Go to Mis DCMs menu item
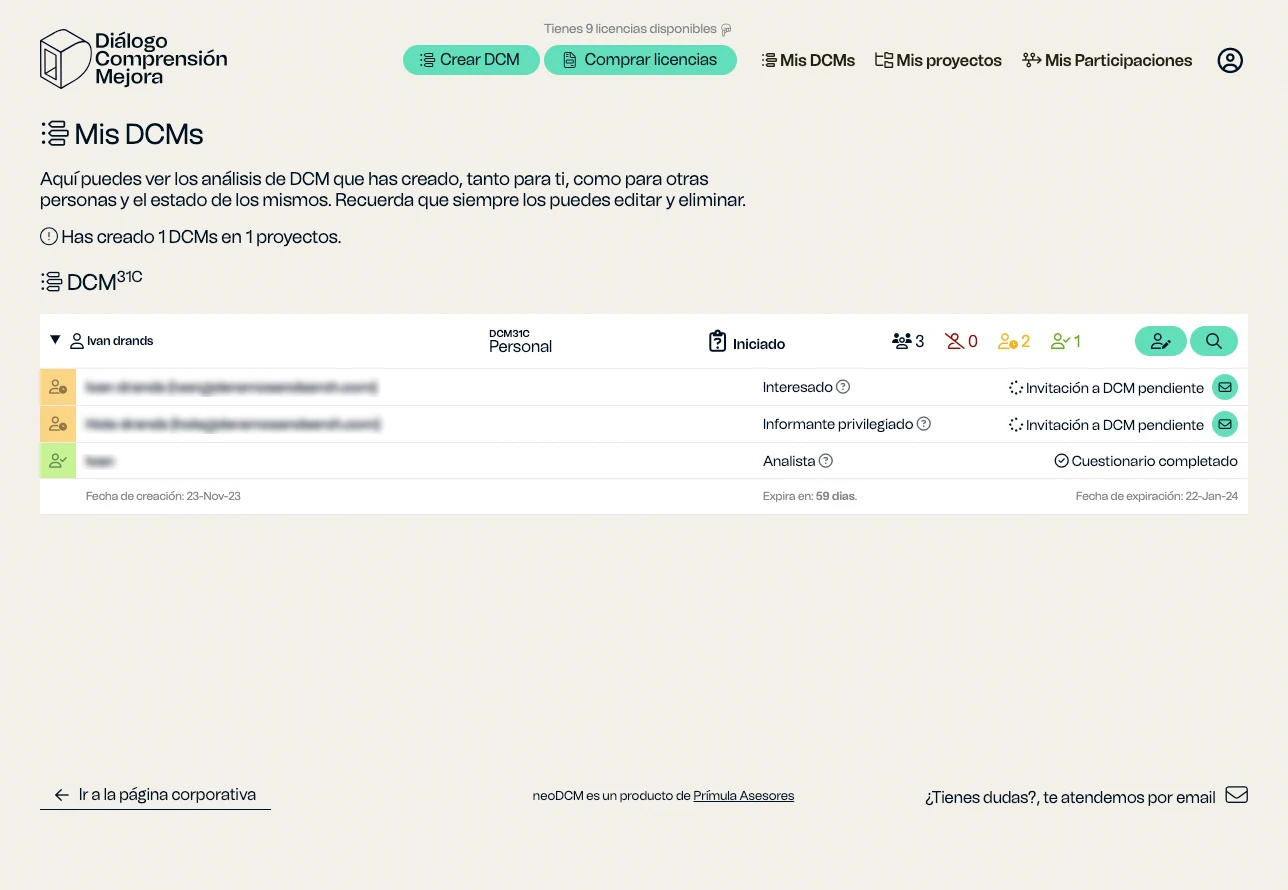 [x=808, y=60]
